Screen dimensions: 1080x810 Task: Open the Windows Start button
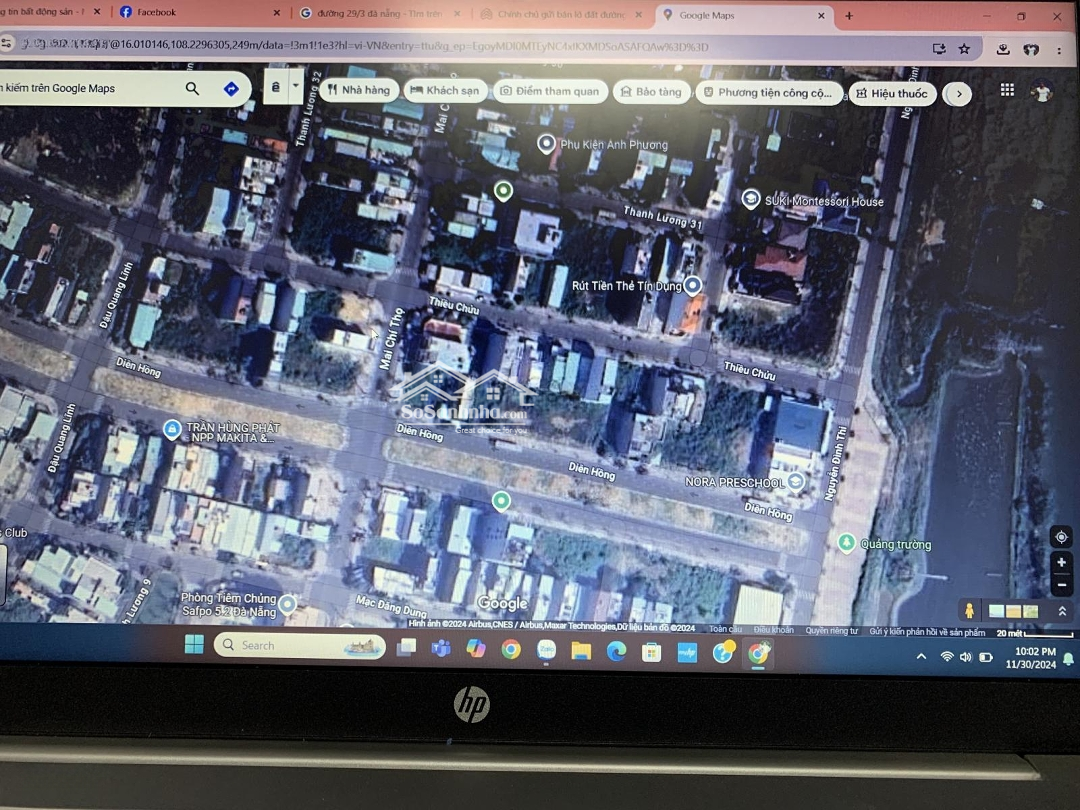coord(194,644)
